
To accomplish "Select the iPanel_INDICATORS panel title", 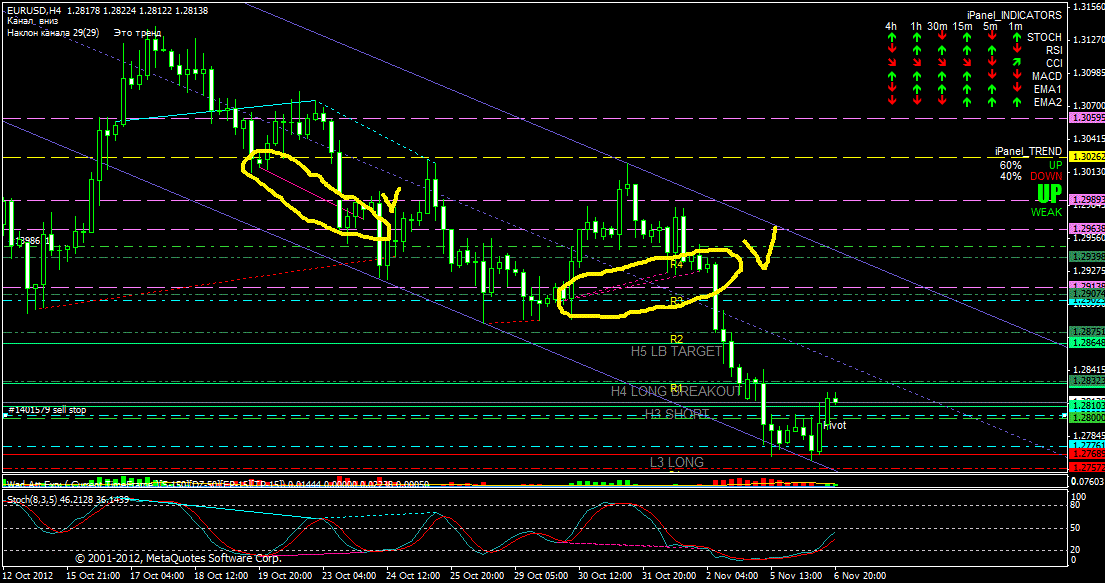I will (1014, 15).
